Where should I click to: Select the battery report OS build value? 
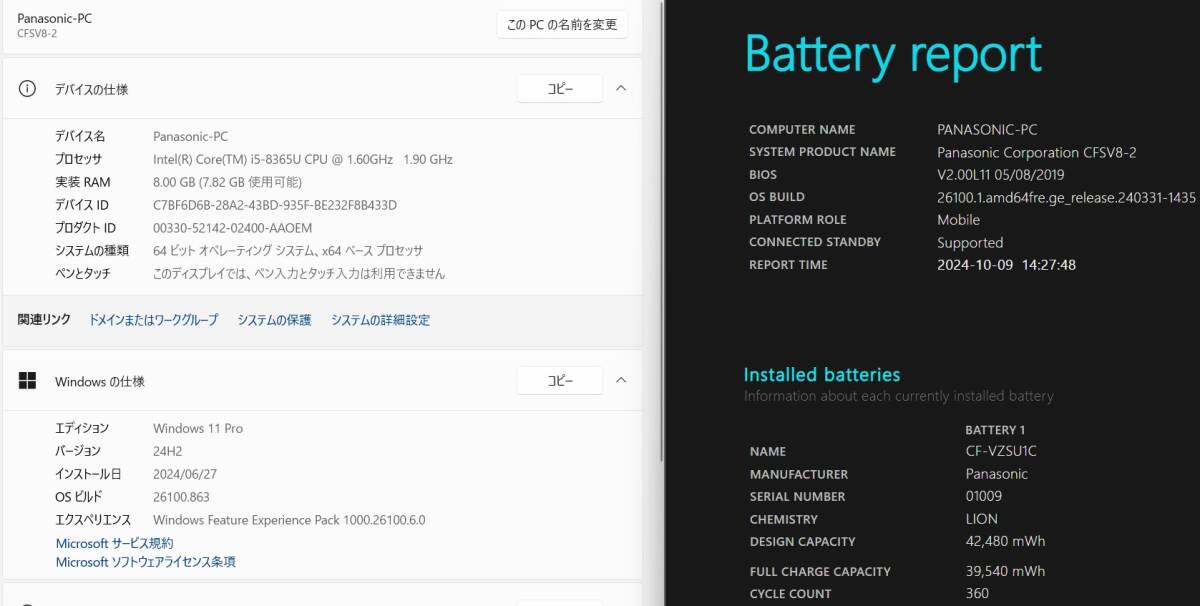pos(1066,198)
